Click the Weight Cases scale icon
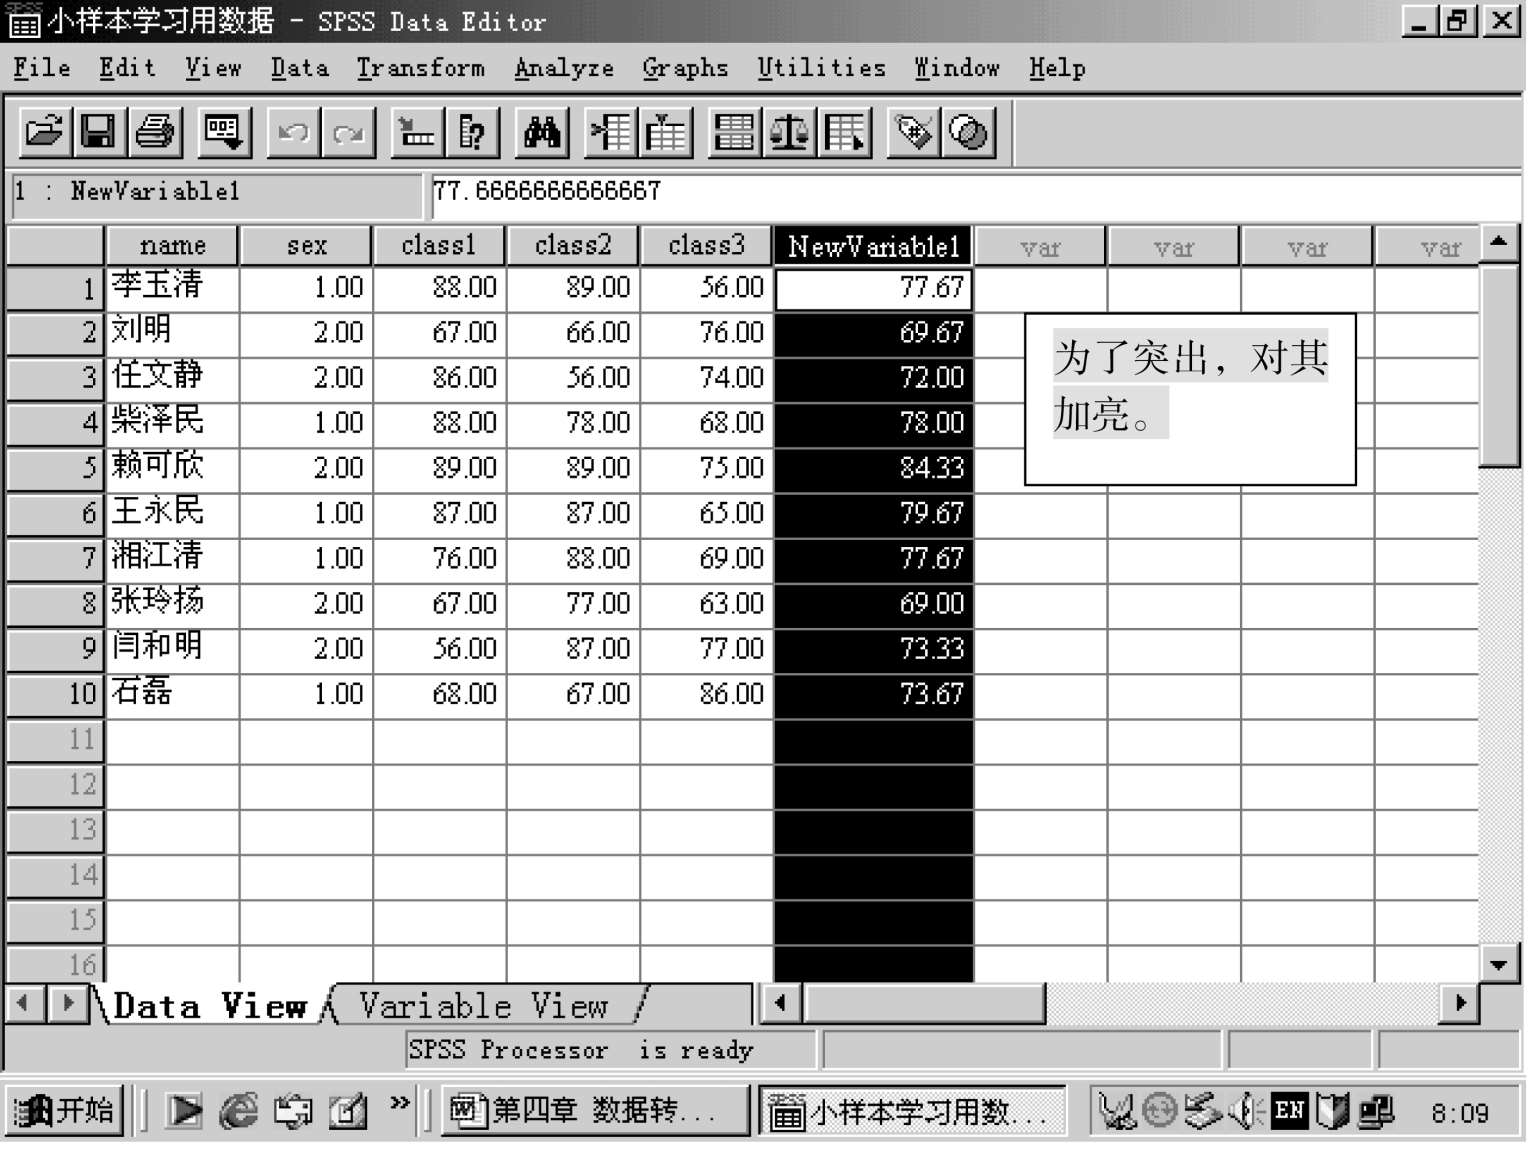 [789, 132]
